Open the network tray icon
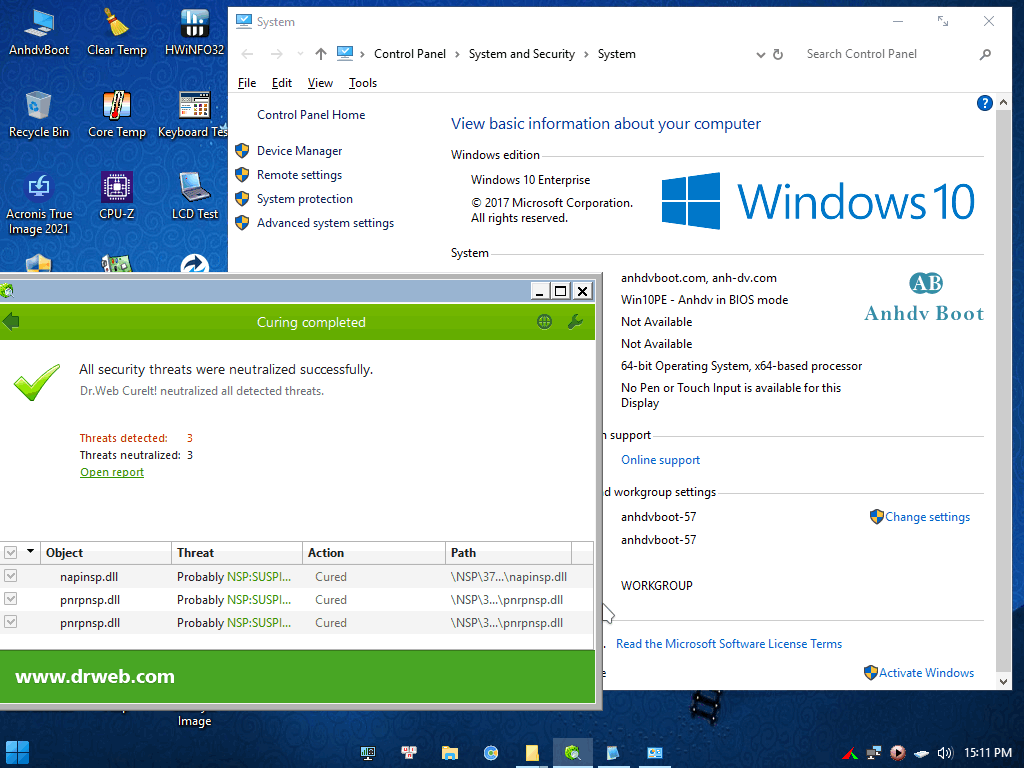Image resolution: width=1024 pixels, height=768 pixels. coord(874,753)
